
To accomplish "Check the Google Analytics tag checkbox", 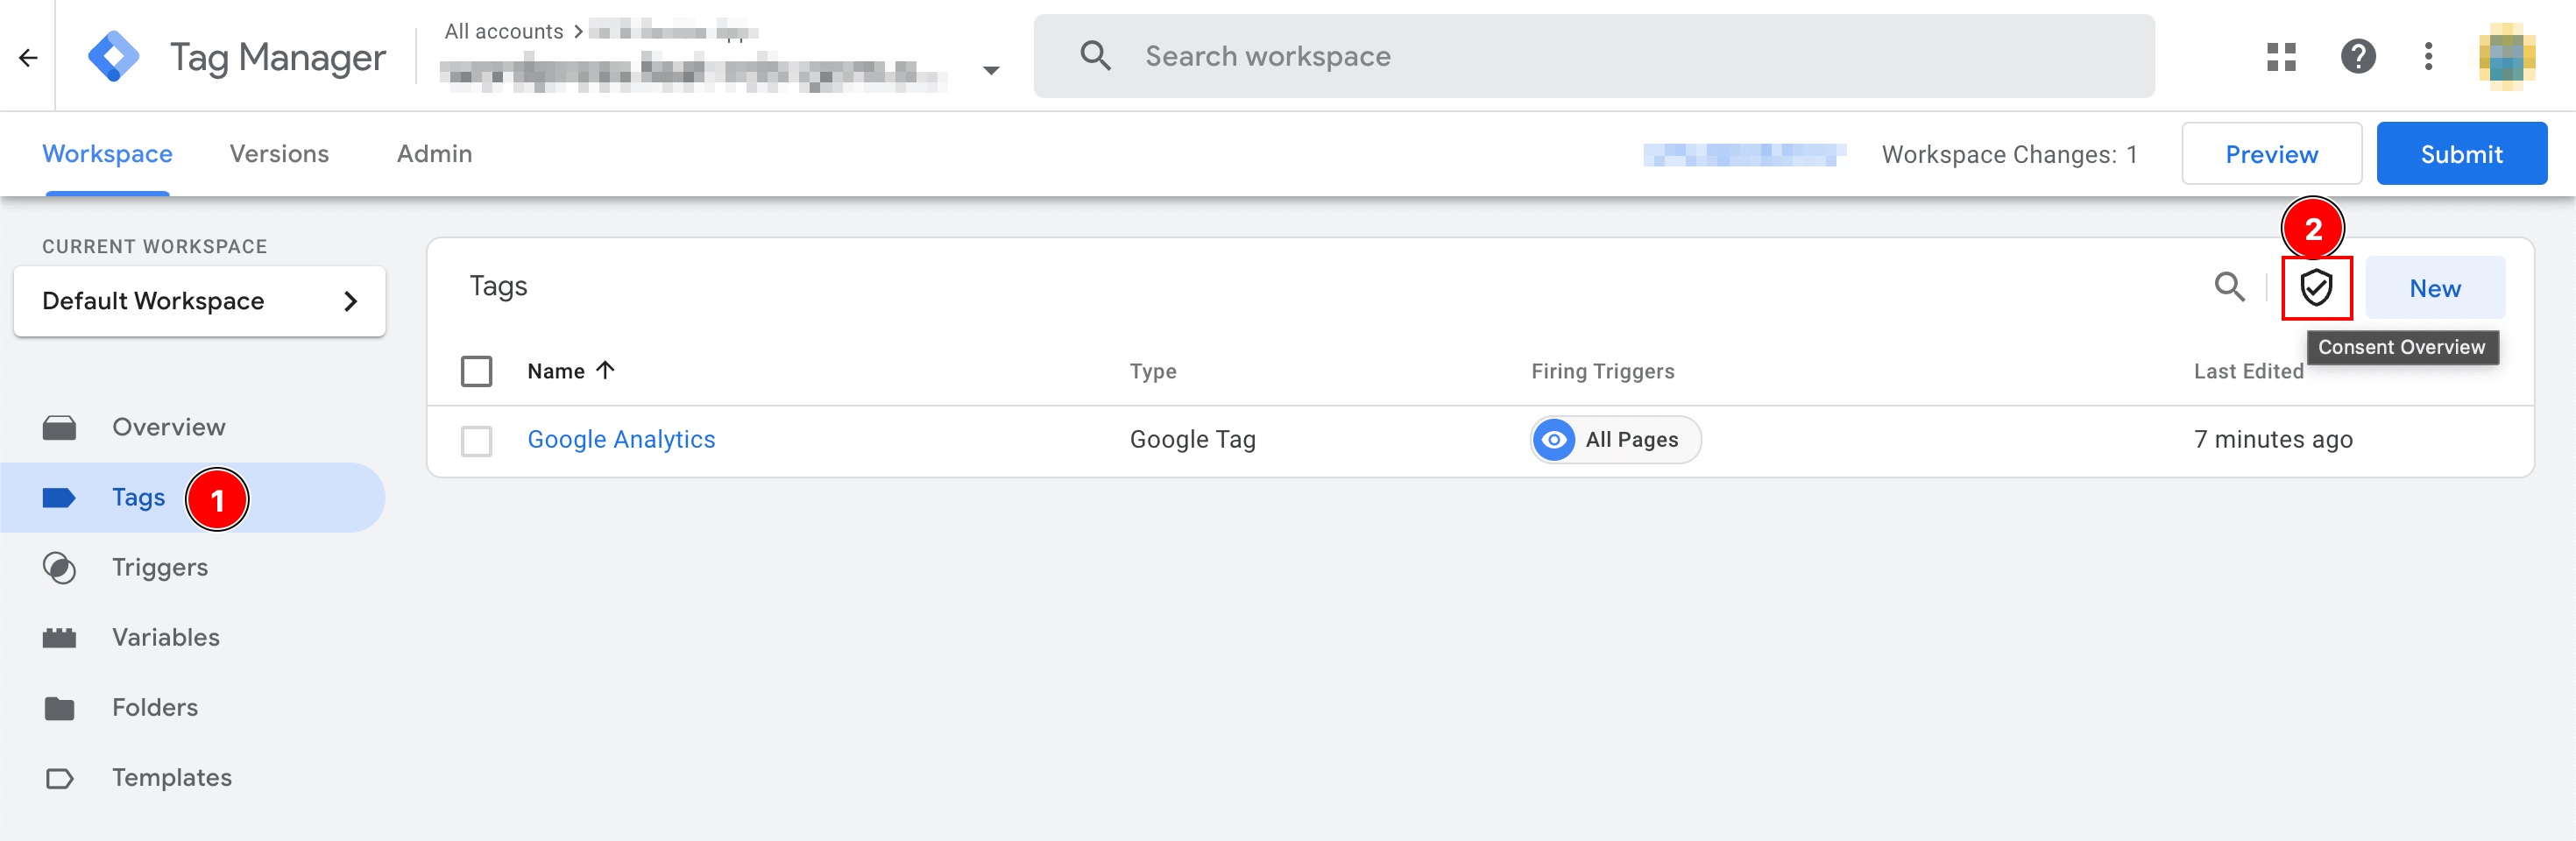I will click(476, 440).
